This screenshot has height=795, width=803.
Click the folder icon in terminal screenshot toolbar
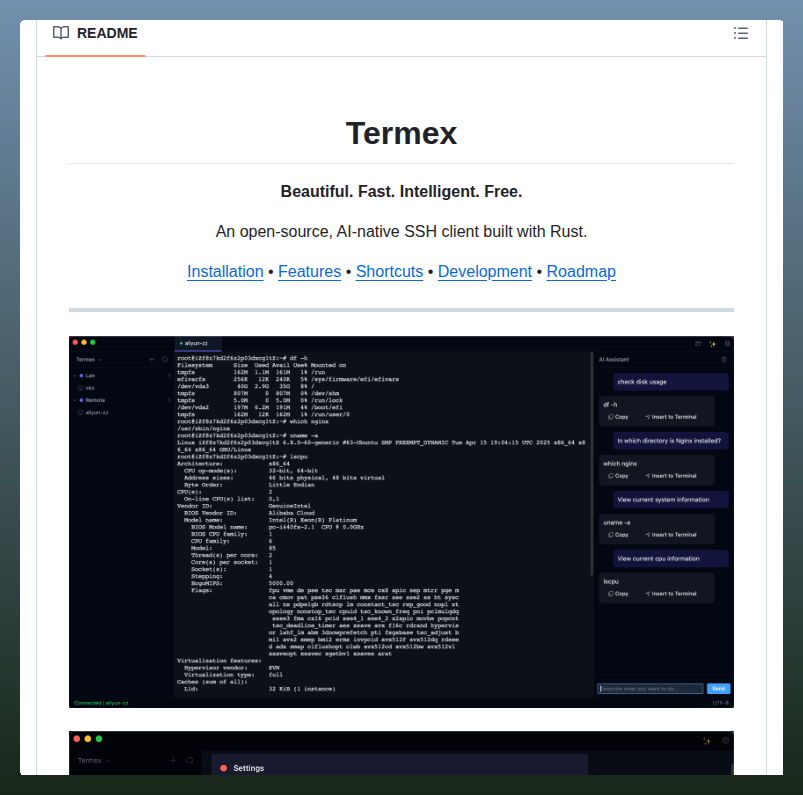(x=698, y=344)
